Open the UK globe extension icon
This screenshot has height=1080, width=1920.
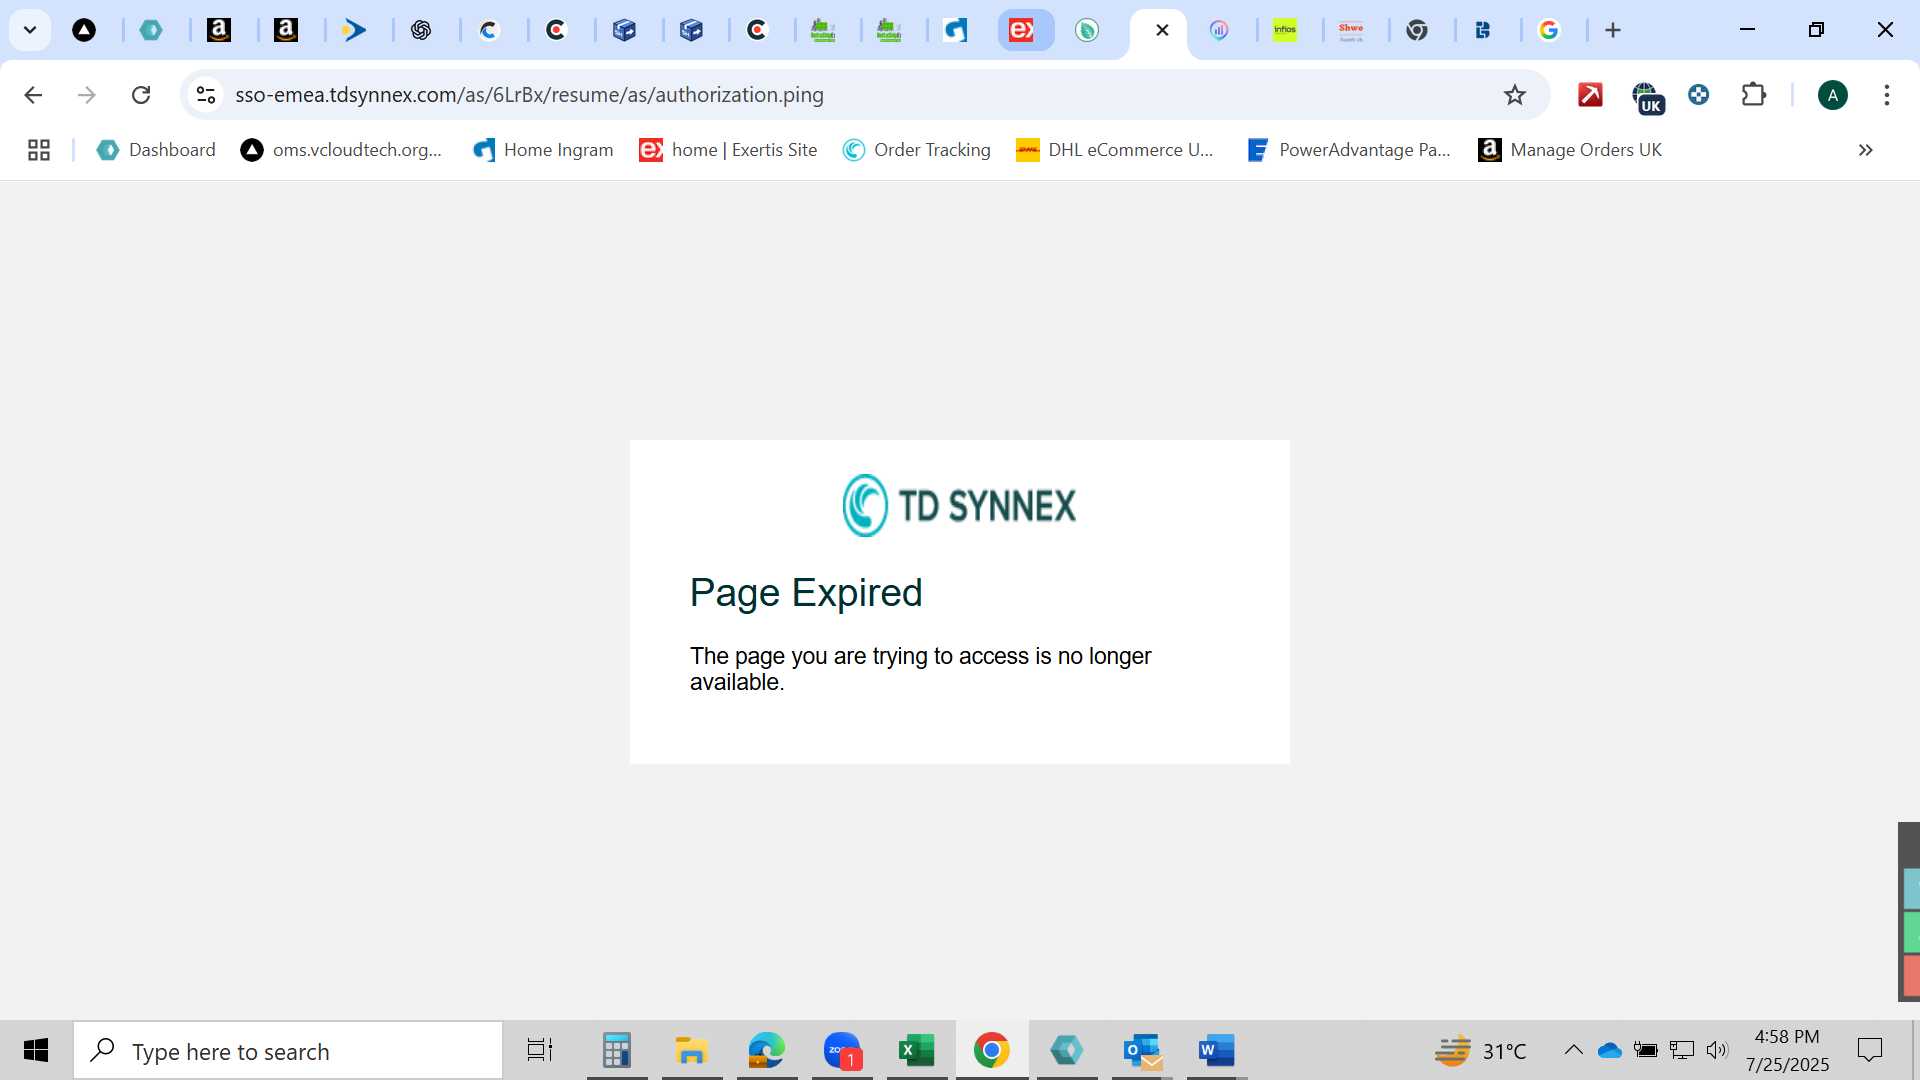(x=1647, y=97)
